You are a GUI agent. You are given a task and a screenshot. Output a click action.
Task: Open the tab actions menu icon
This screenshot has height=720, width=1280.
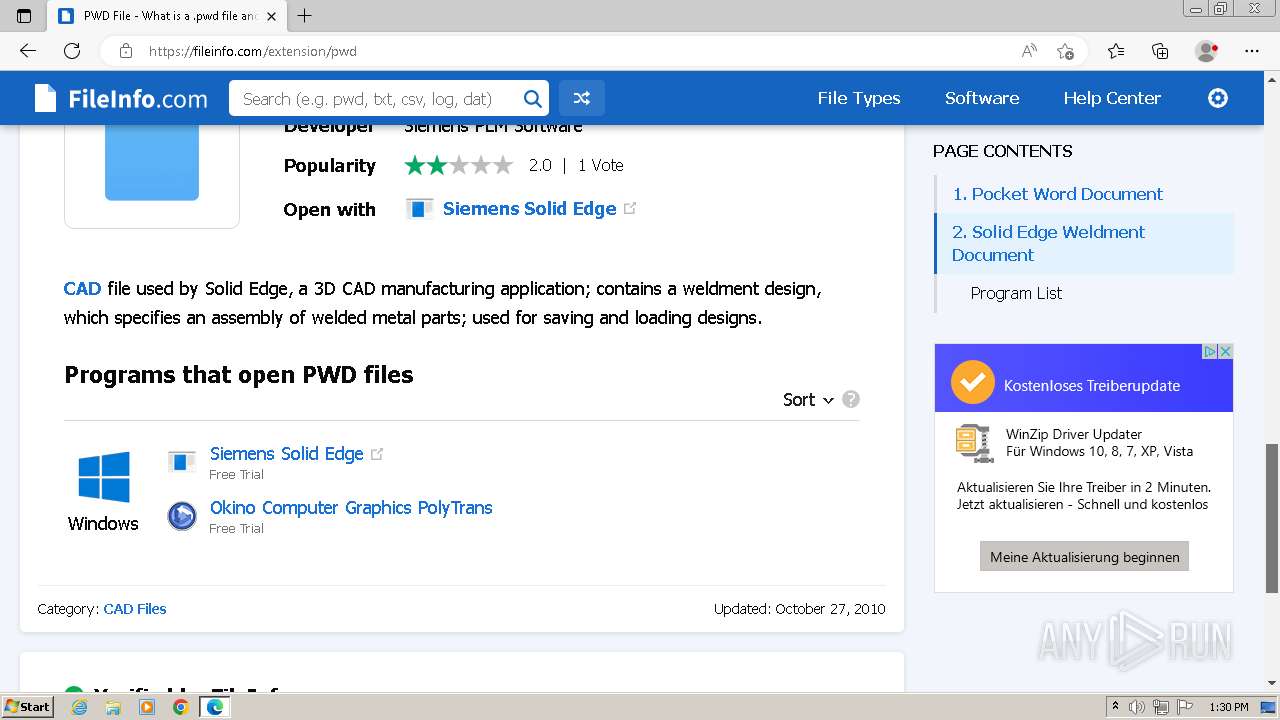point(24,16)
